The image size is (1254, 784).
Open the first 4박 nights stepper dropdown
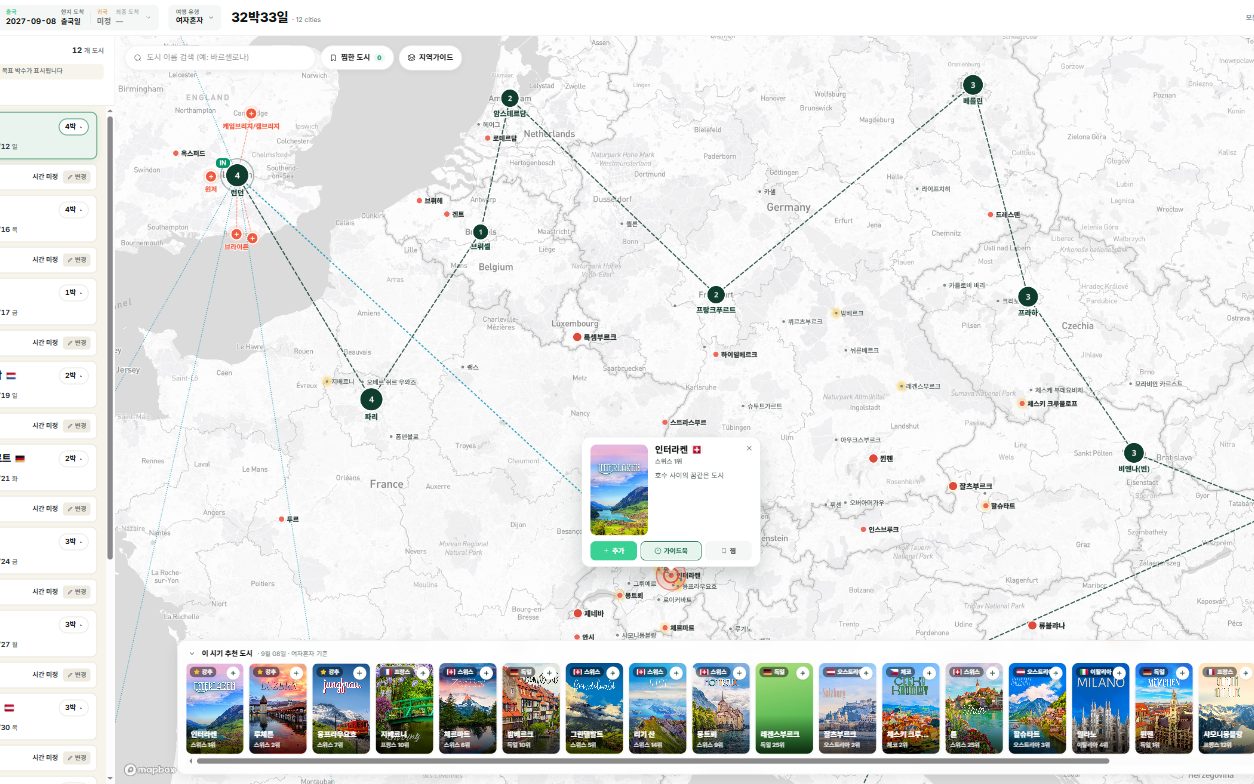pos(74,127)
